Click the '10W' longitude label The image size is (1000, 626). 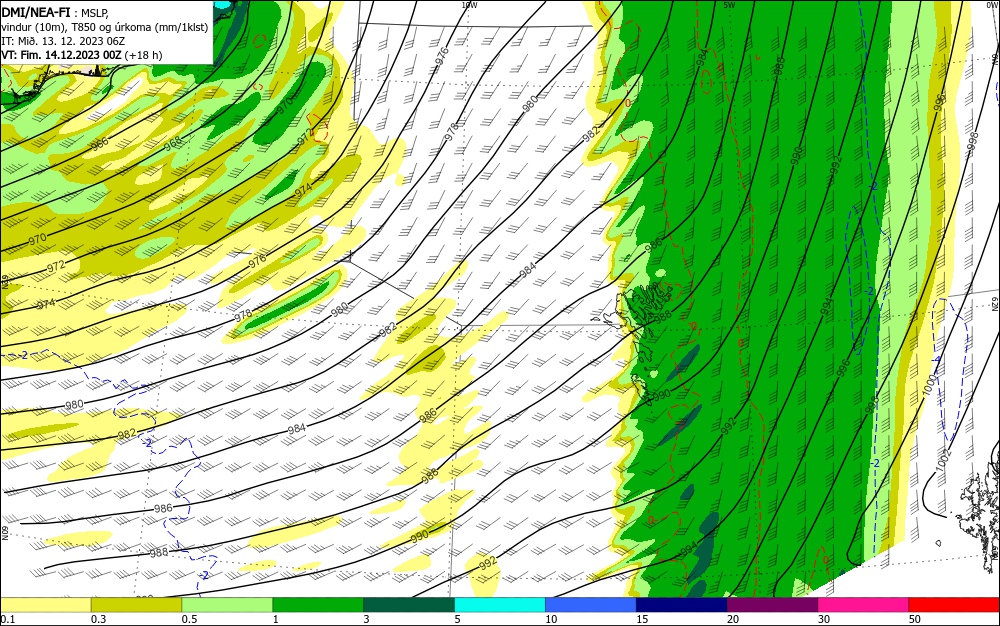469,4
